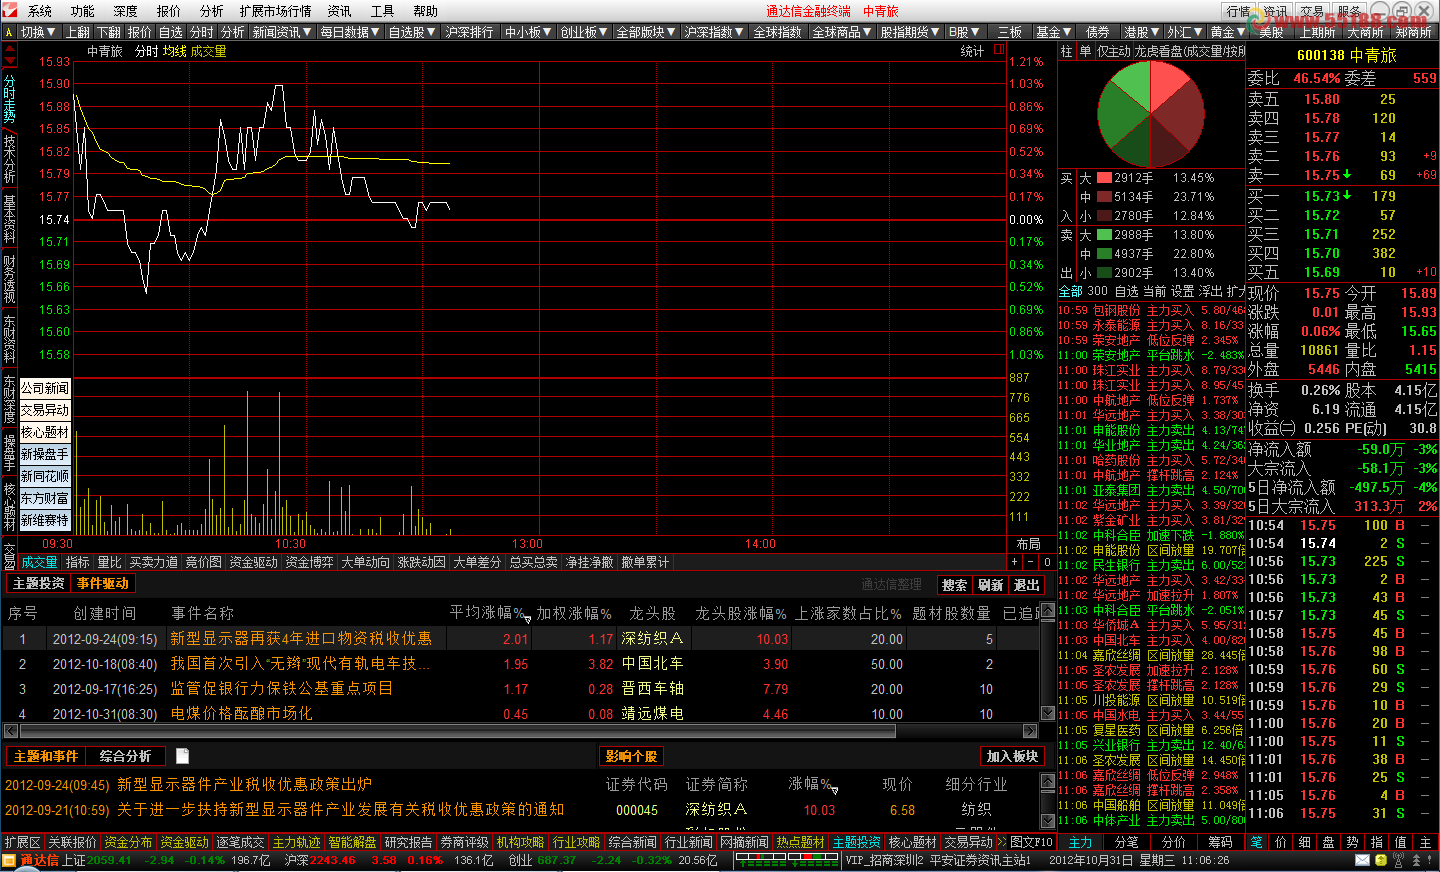This screenshot has width=1440, height=872.
Task: Click the 通达信 logo in the status bar
Action: click(x=32, y=860)
